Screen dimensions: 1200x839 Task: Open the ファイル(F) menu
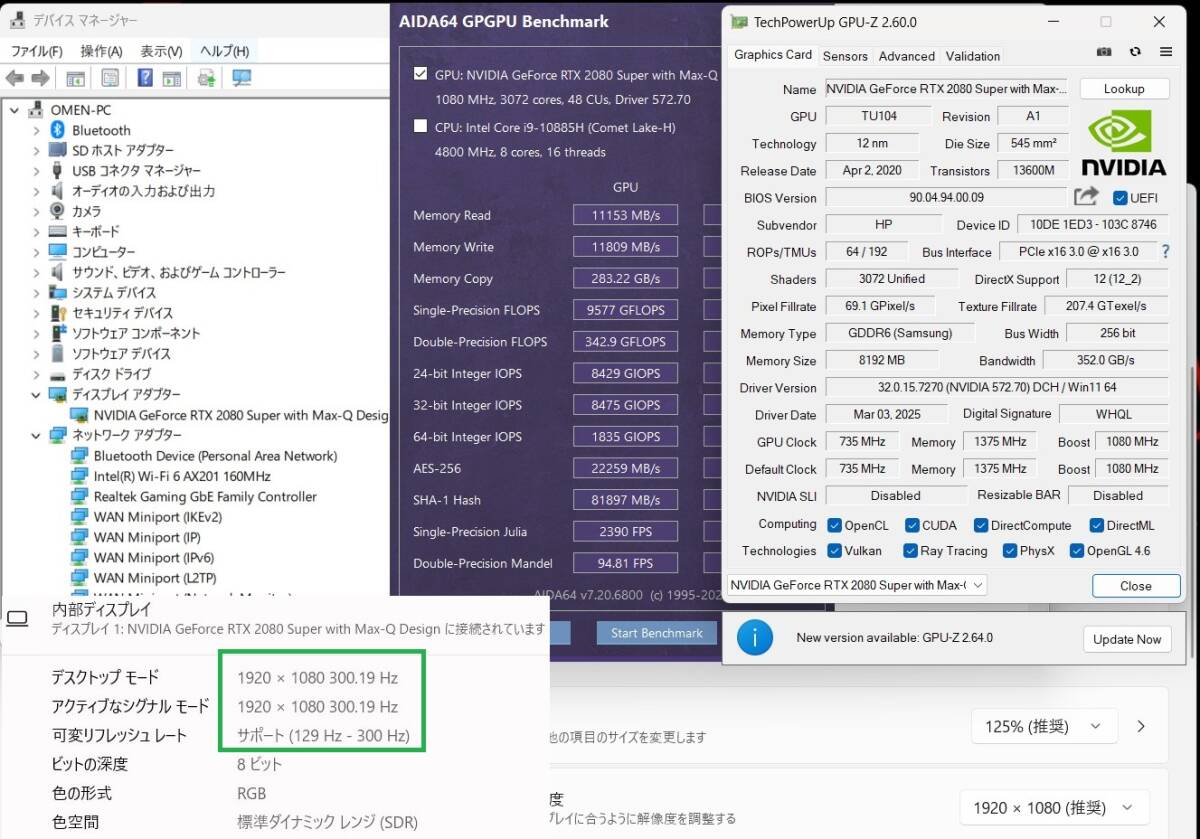coord(36,51)
